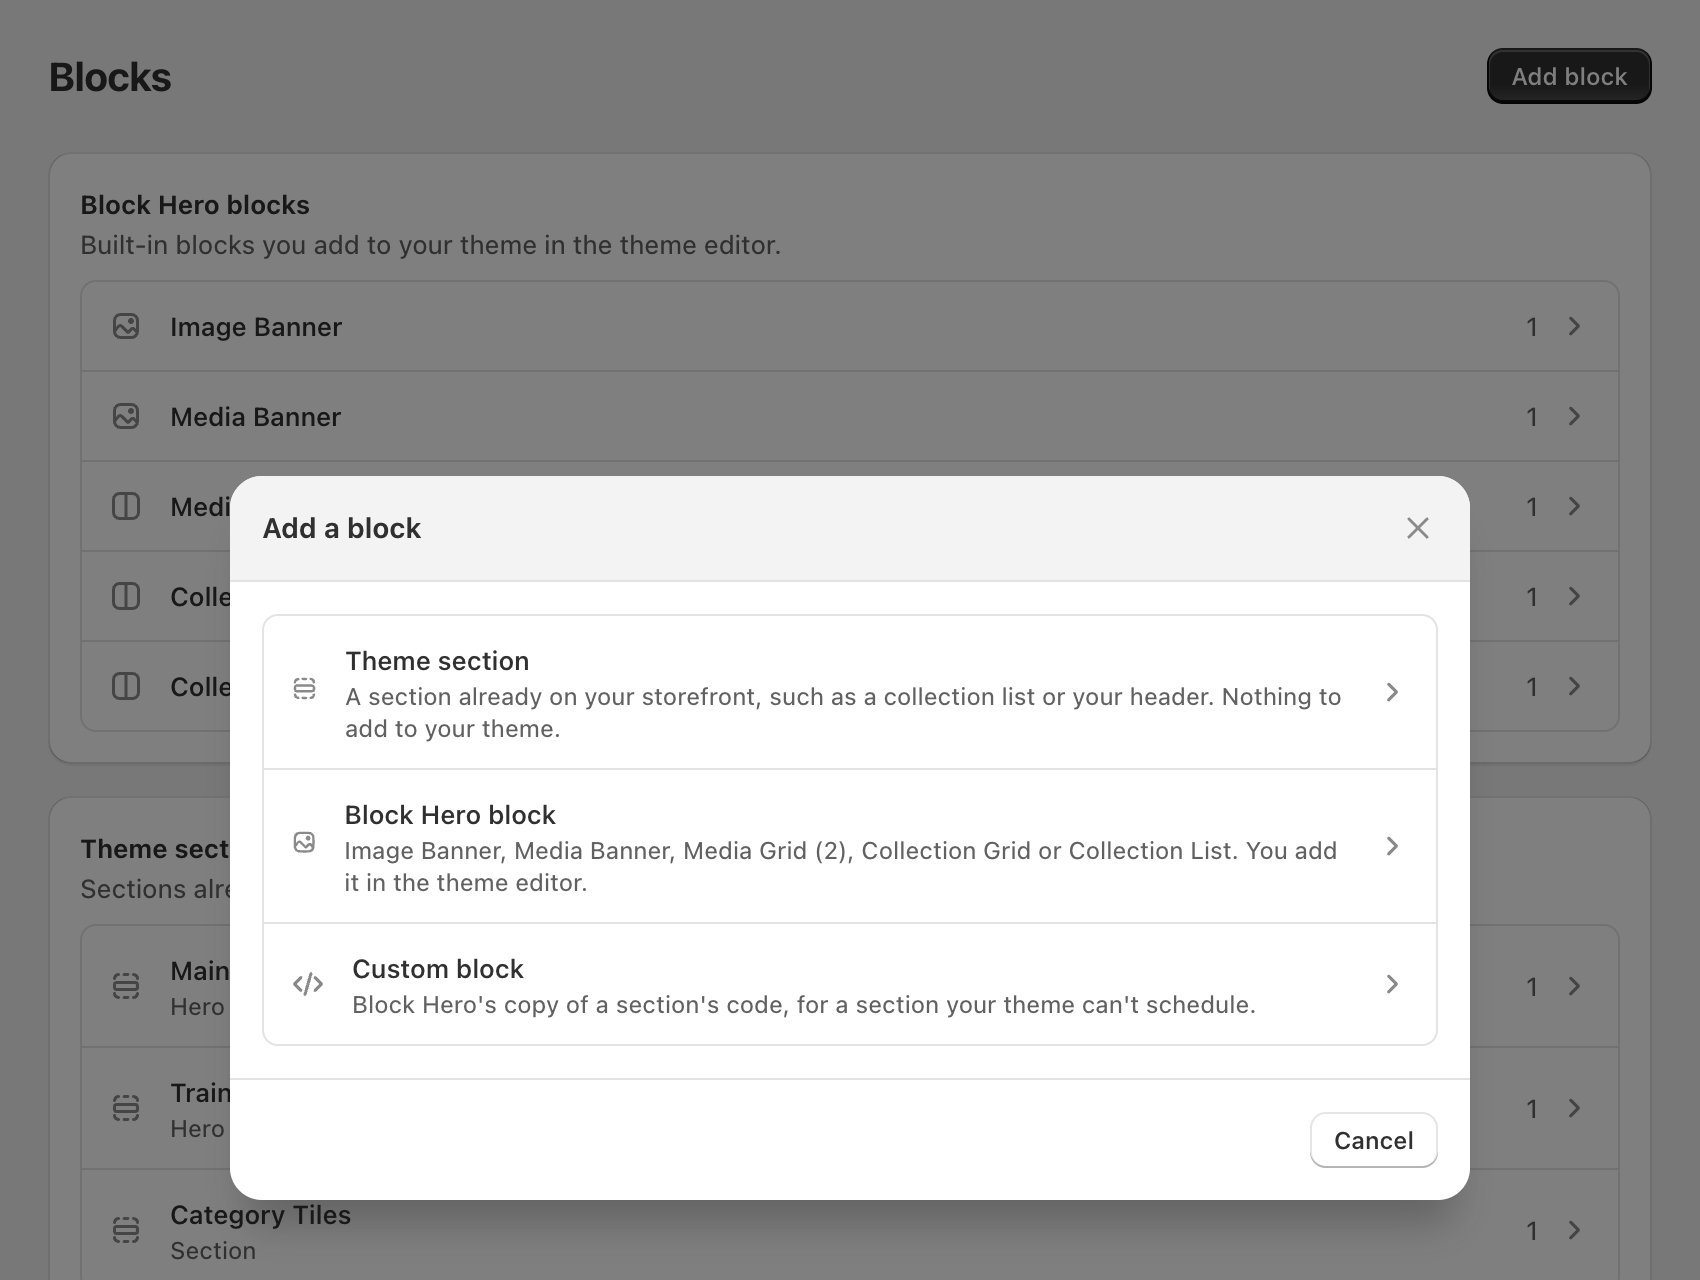The height and width of the screenshot is (1280, 1700).
Task: Click the Cancel button
Action: 1373,1140
